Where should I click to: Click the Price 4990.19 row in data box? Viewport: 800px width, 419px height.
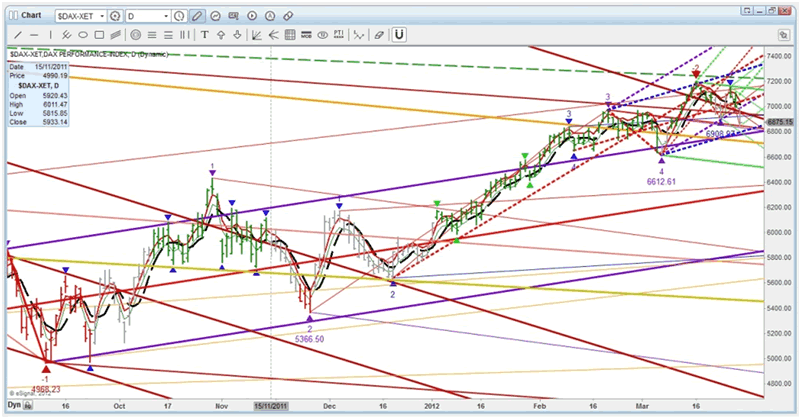click(x=38, y=76)
